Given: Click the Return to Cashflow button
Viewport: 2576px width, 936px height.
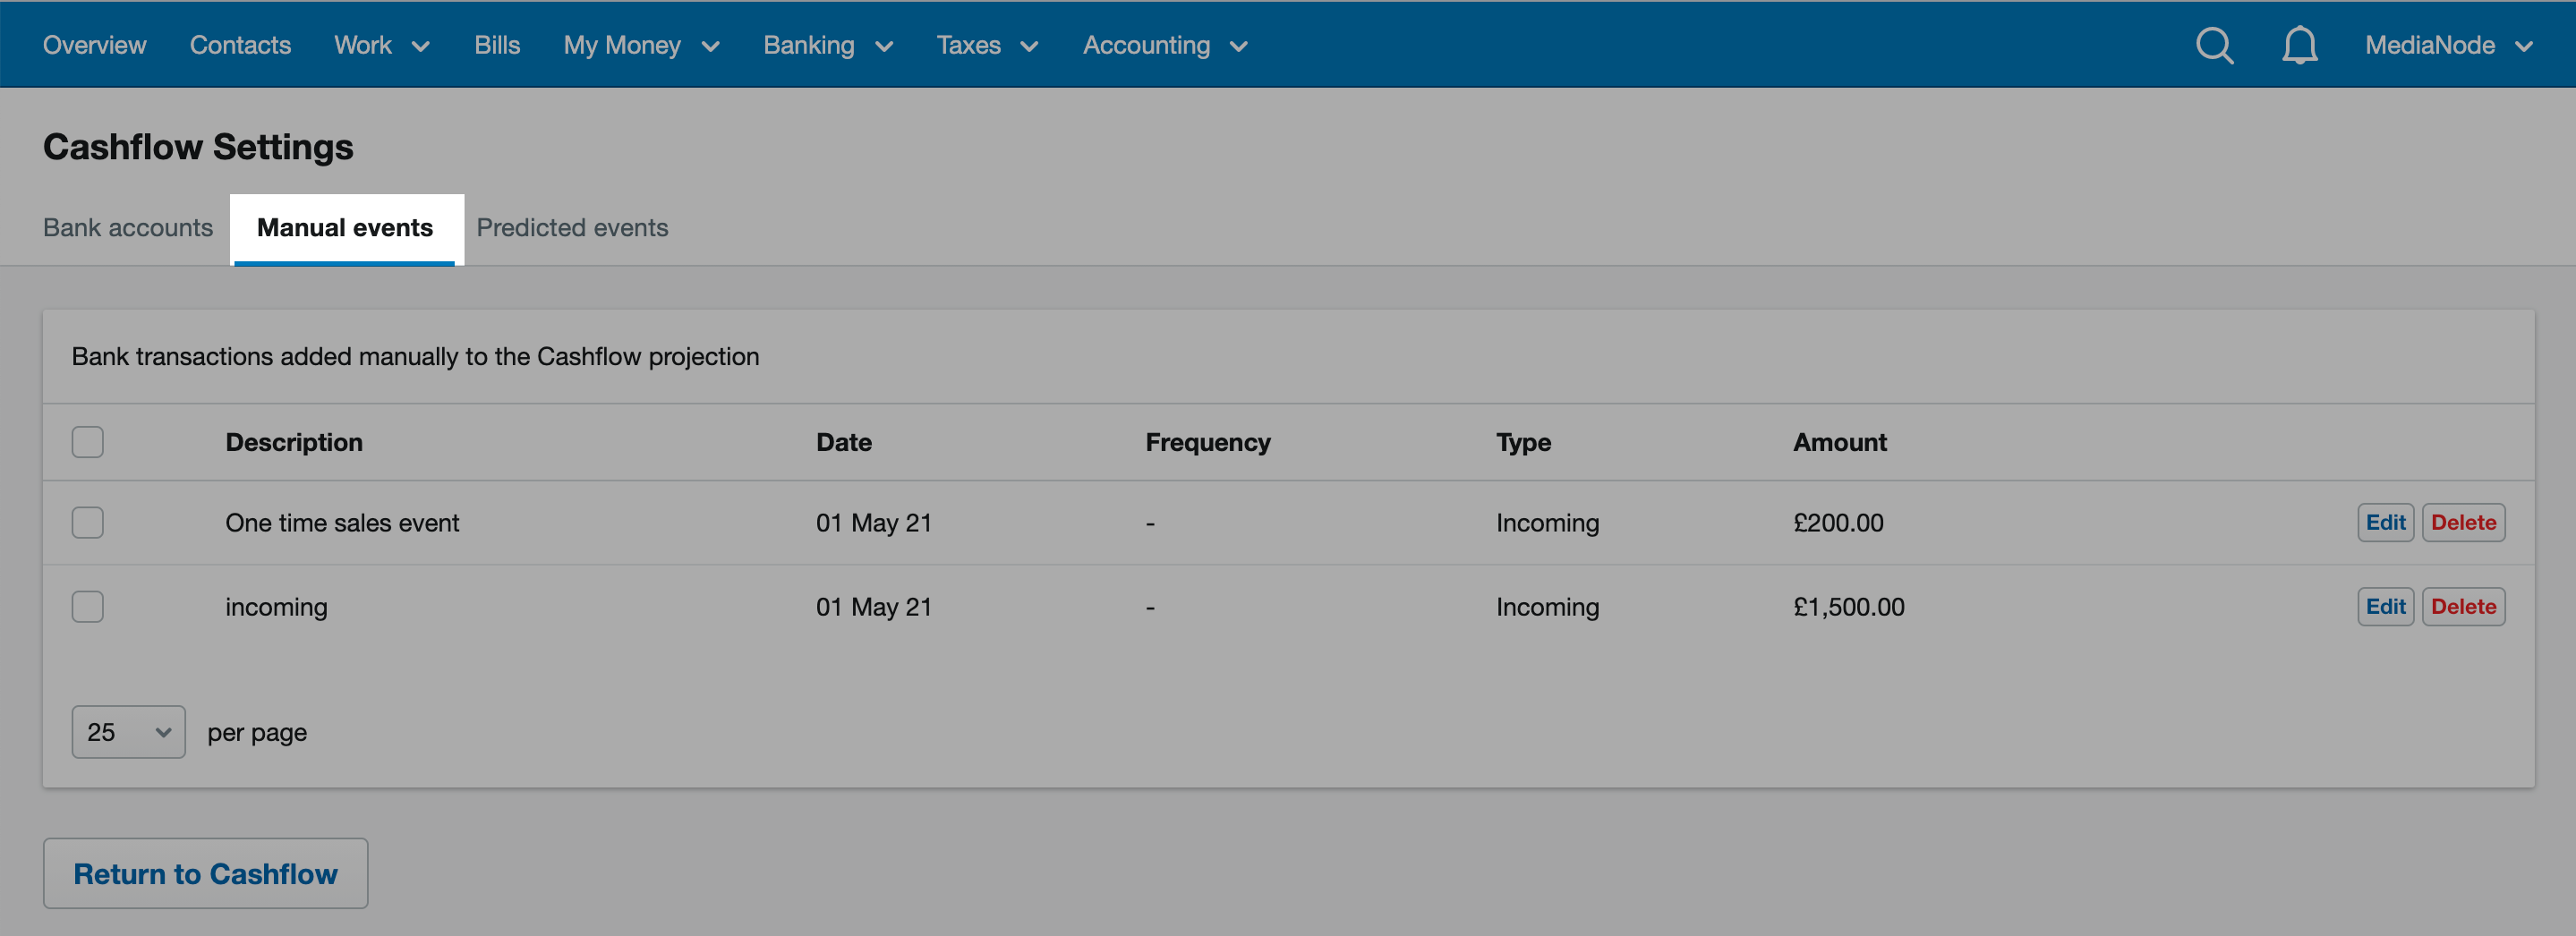Looking at the screenshot, I should pyautogui.click(x=205, y=873).
